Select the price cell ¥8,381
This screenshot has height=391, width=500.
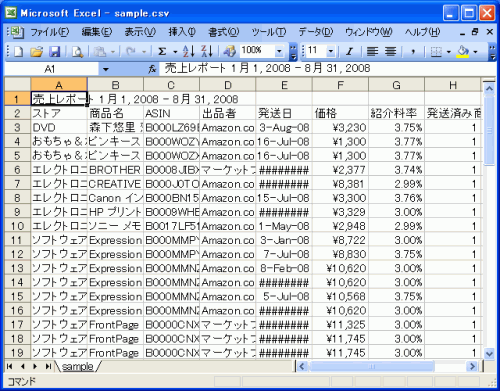click(x=340, y=184)
